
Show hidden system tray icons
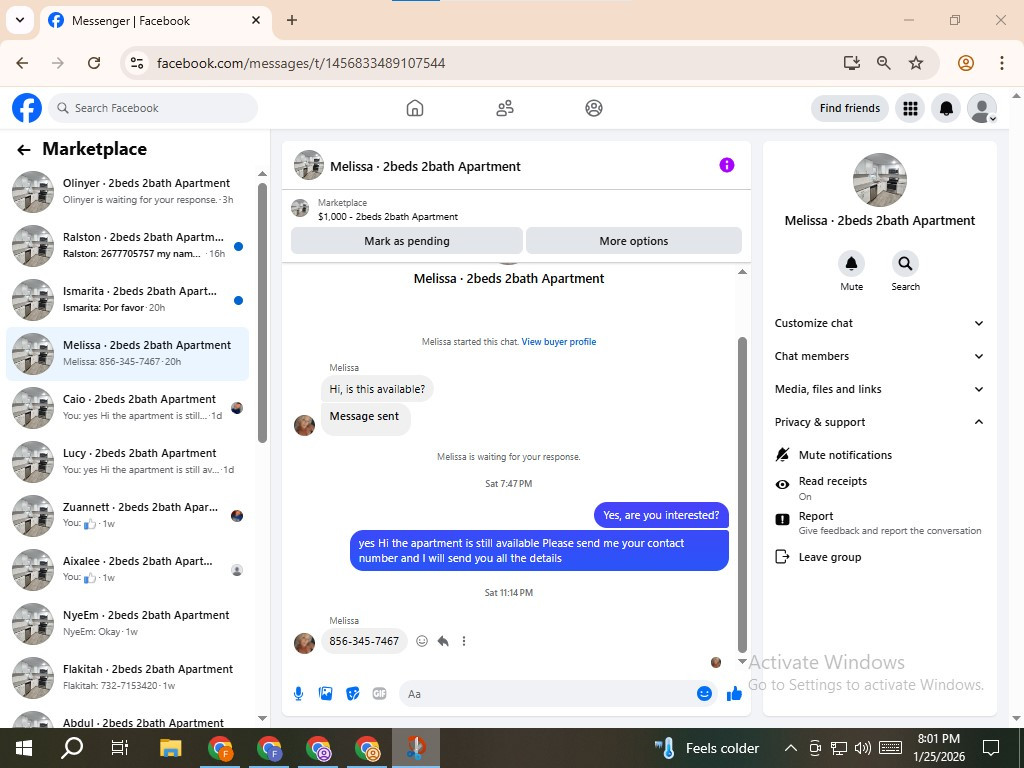click(790, 748)
